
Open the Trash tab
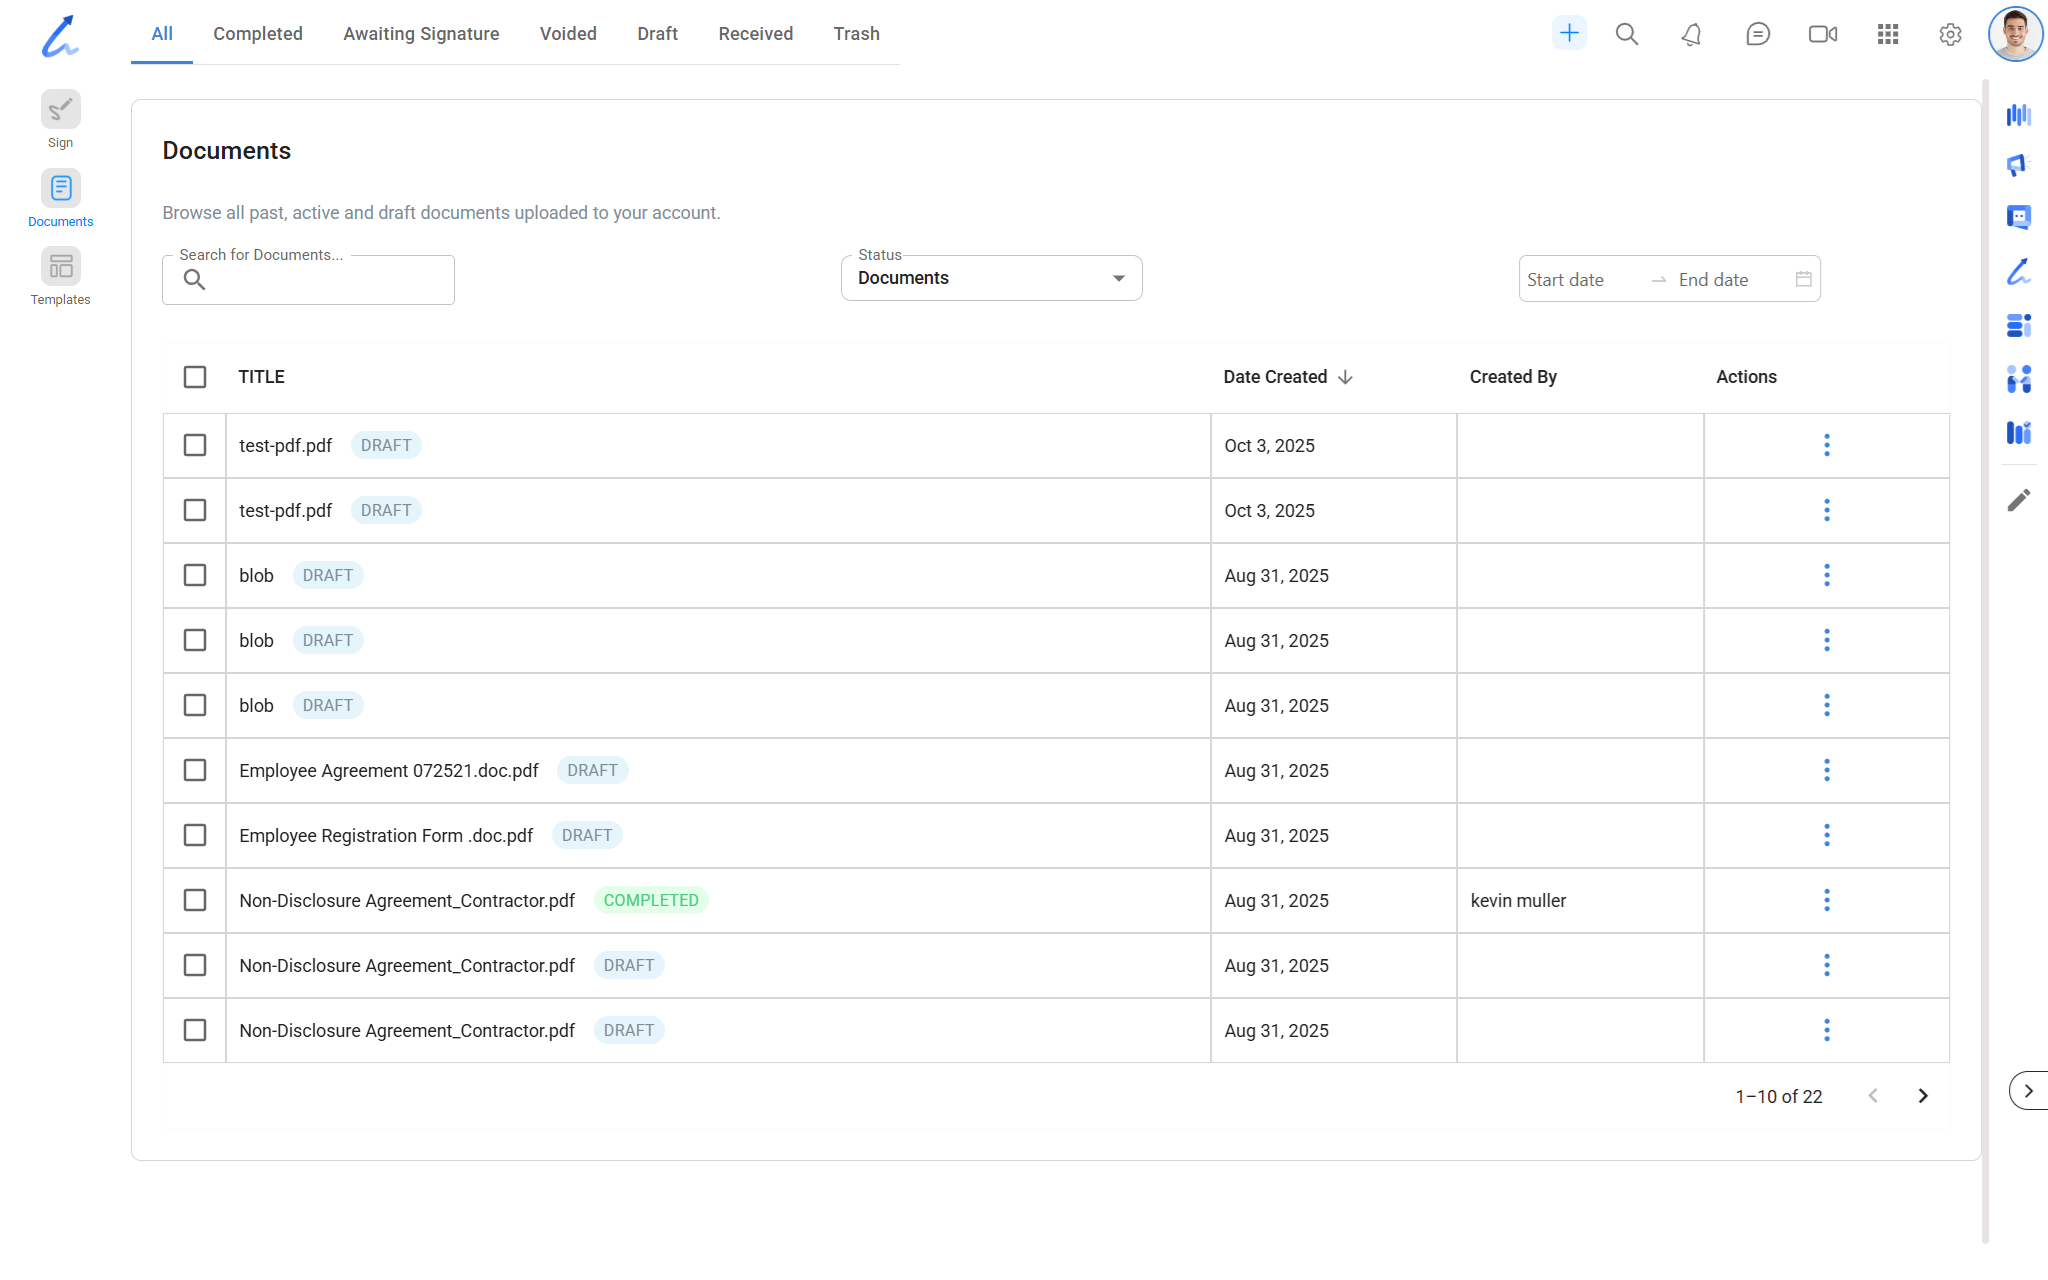point(856,34)
